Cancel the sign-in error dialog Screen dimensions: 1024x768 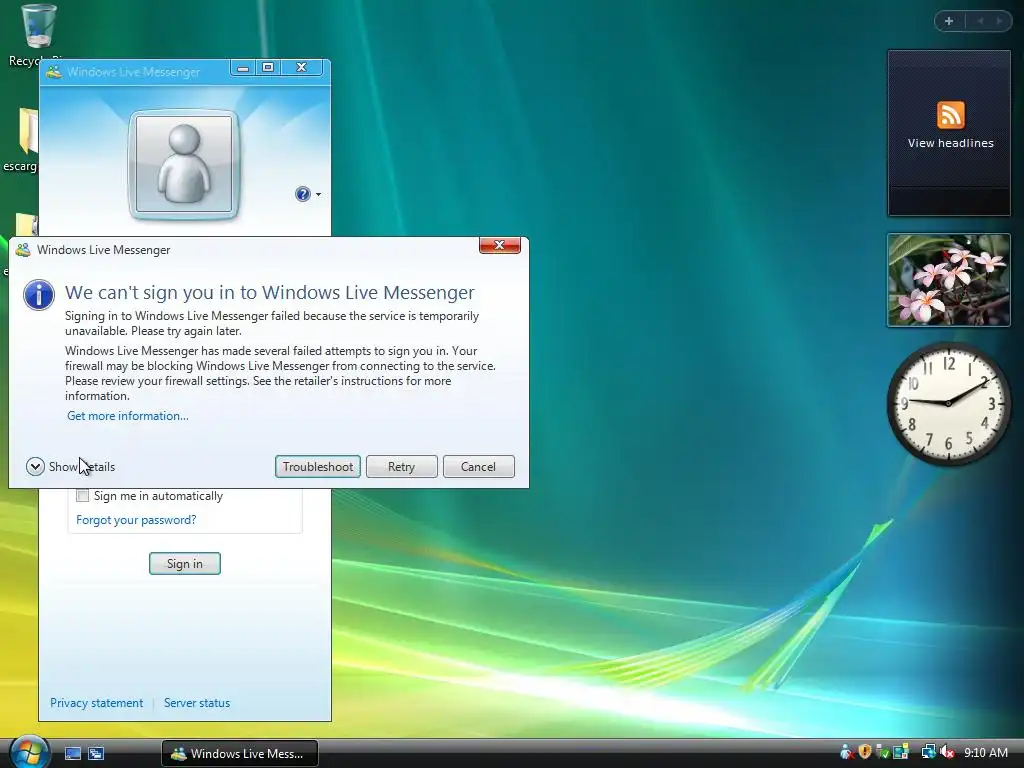479,466
